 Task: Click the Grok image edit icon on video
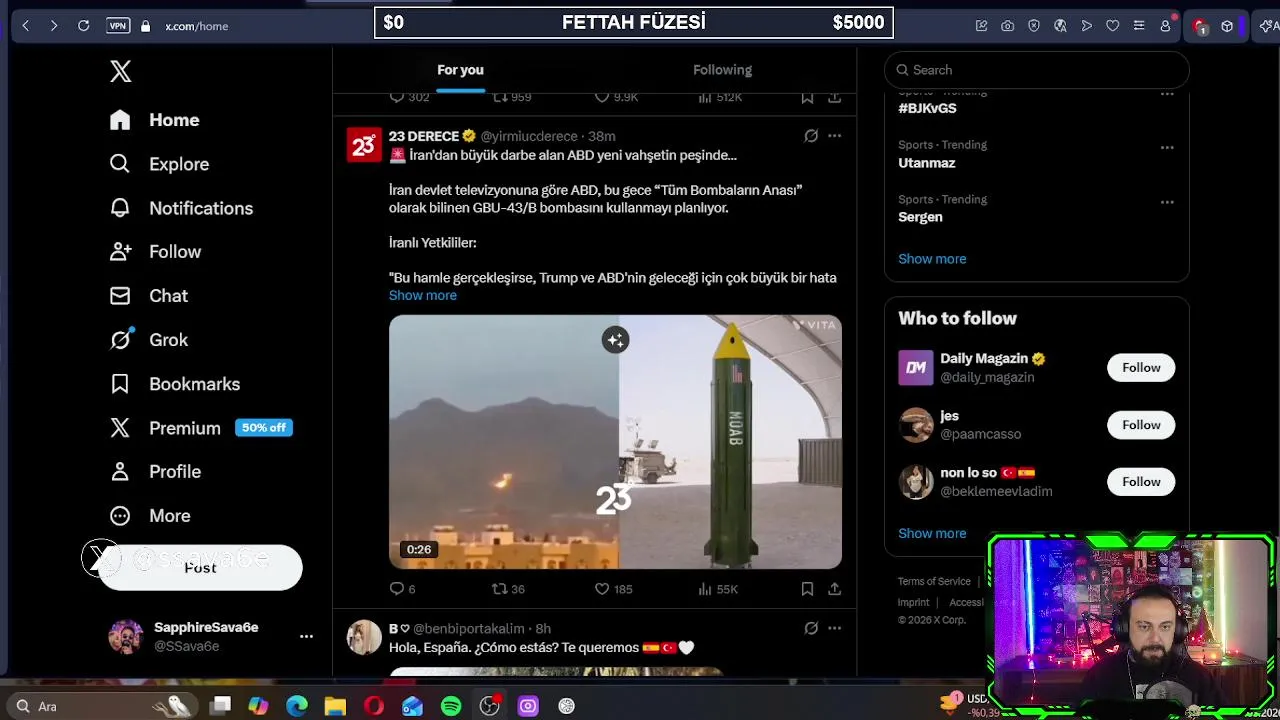pyautogui.click(x=615, y=340)
